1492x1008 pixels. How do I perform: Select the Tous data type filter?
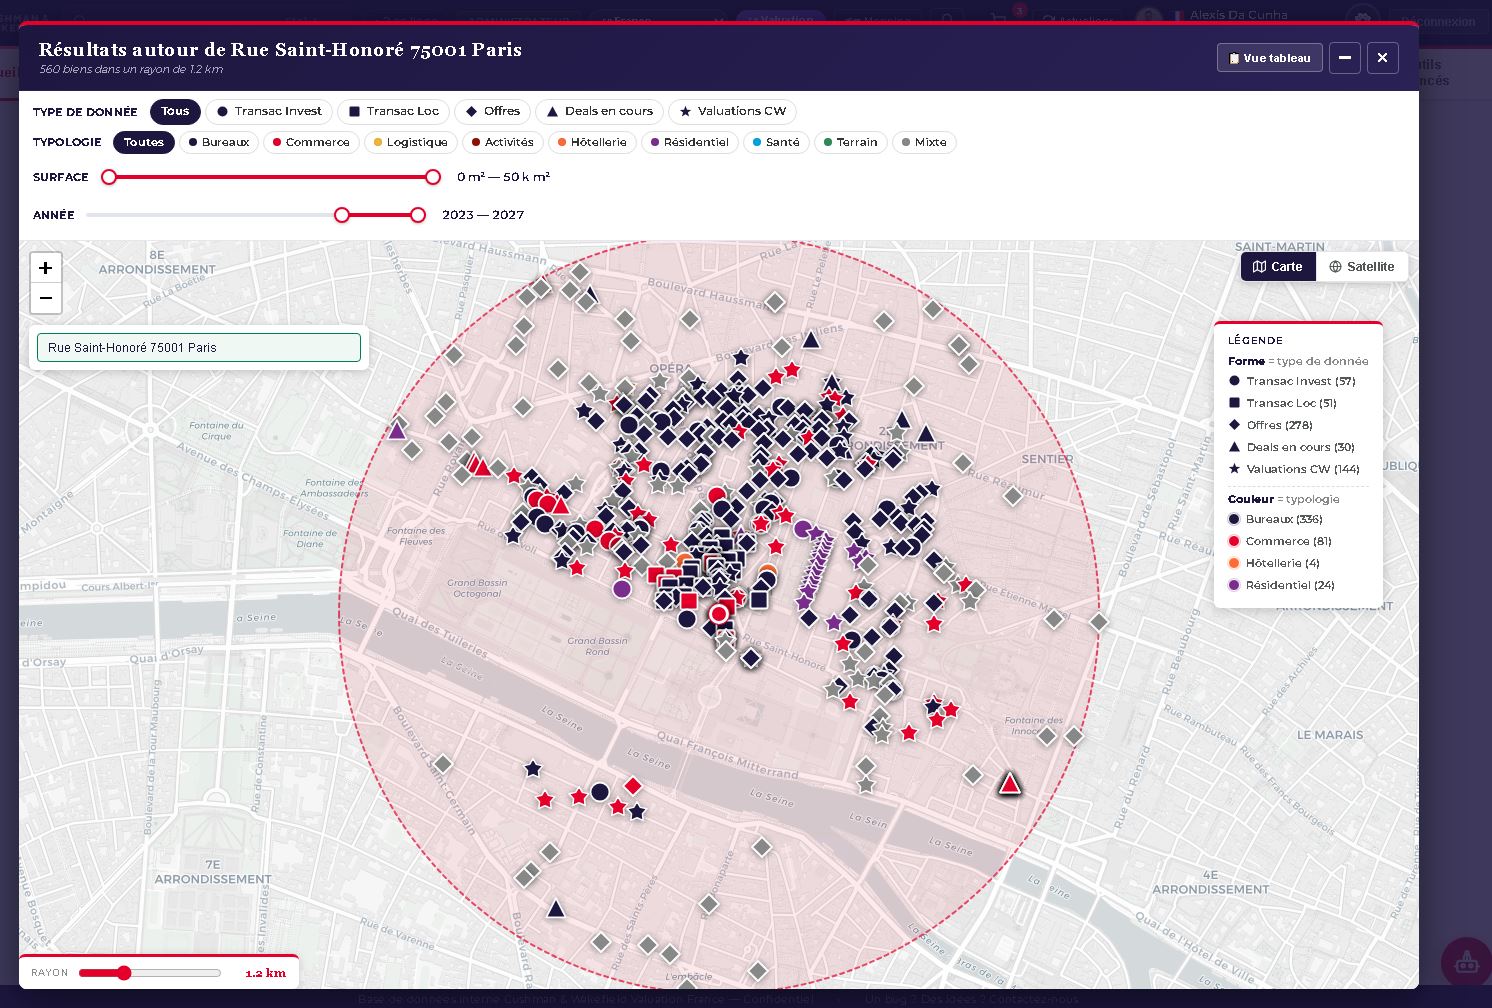[175, 111]
